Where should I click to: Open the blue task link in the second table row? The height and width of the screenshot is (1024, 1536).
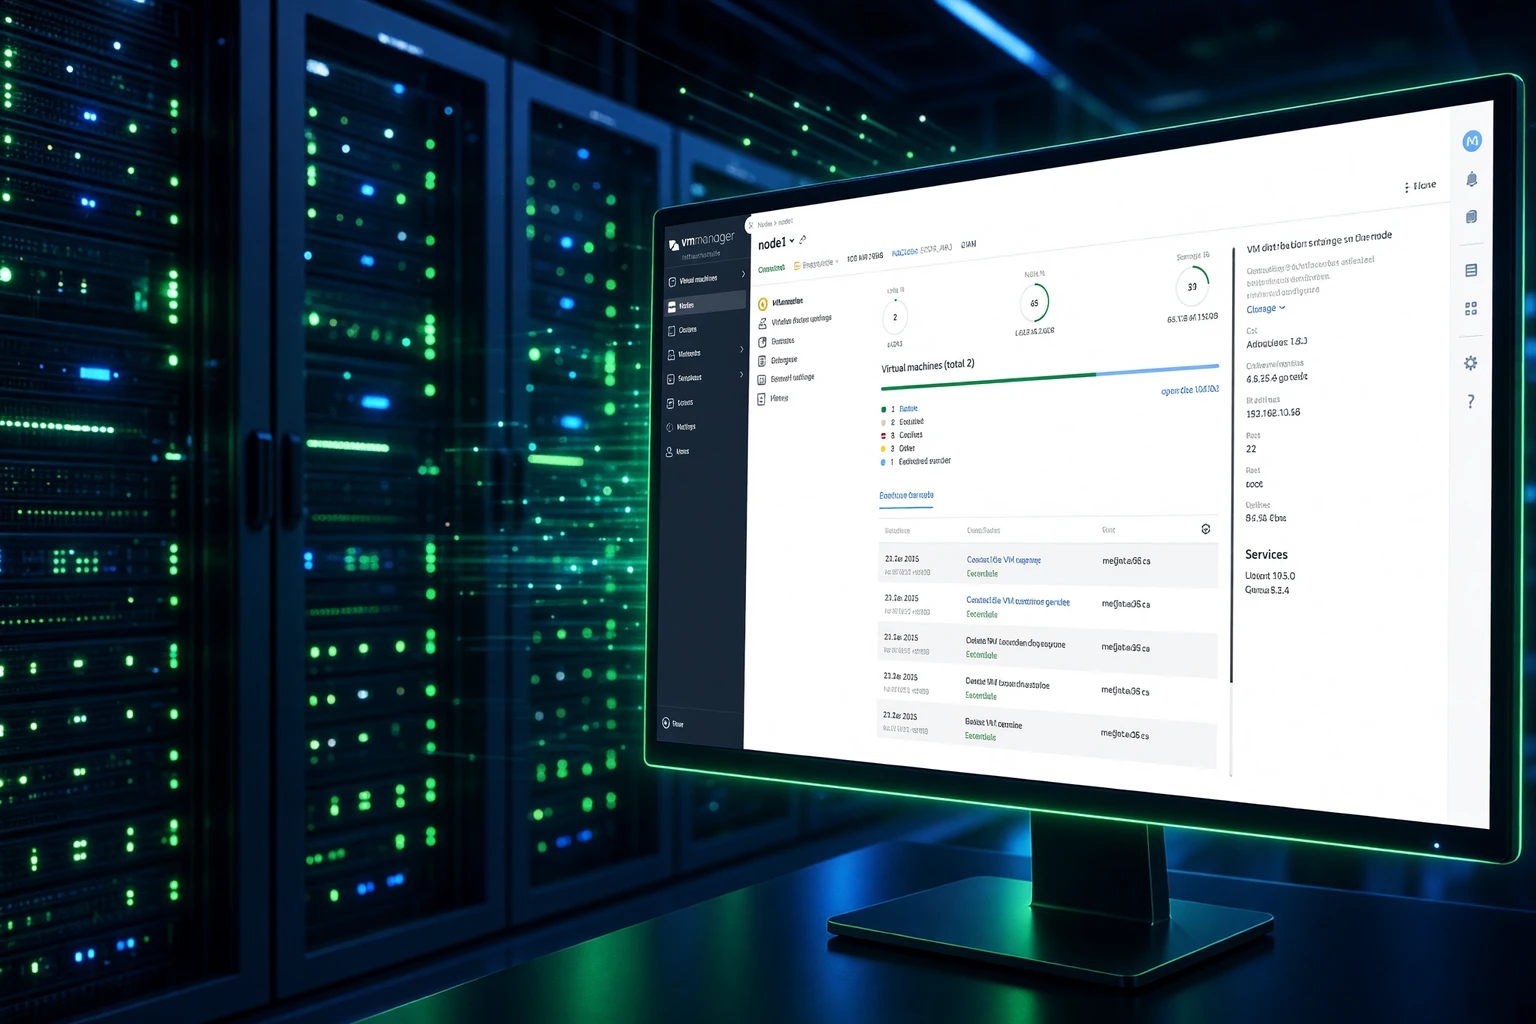[x=1018, y=601]
